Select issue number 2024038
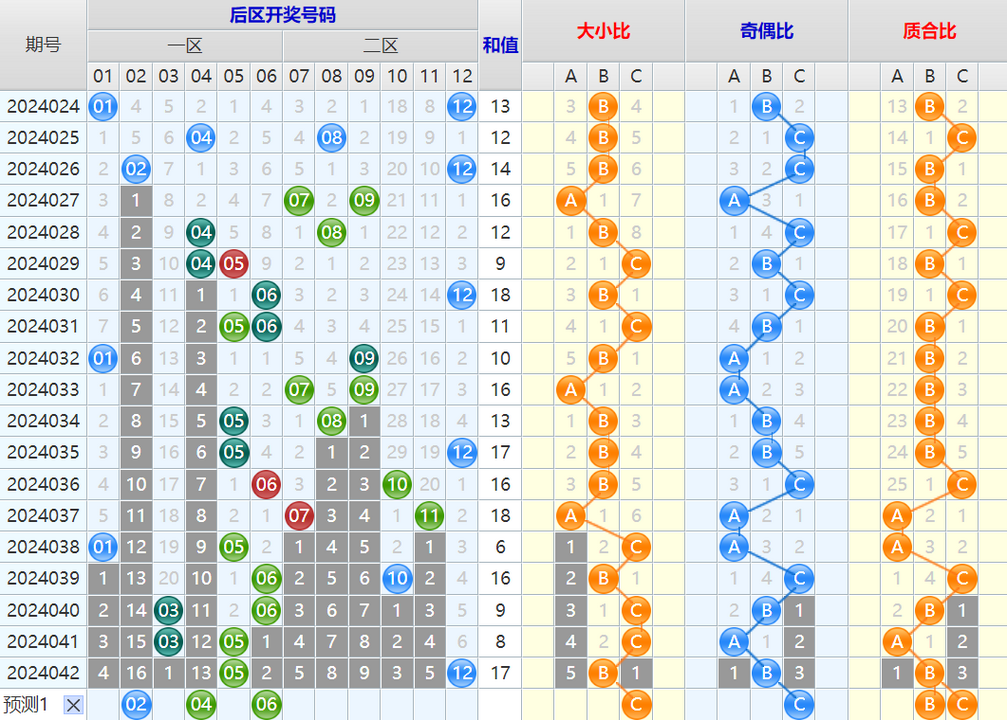 [43, 547]
